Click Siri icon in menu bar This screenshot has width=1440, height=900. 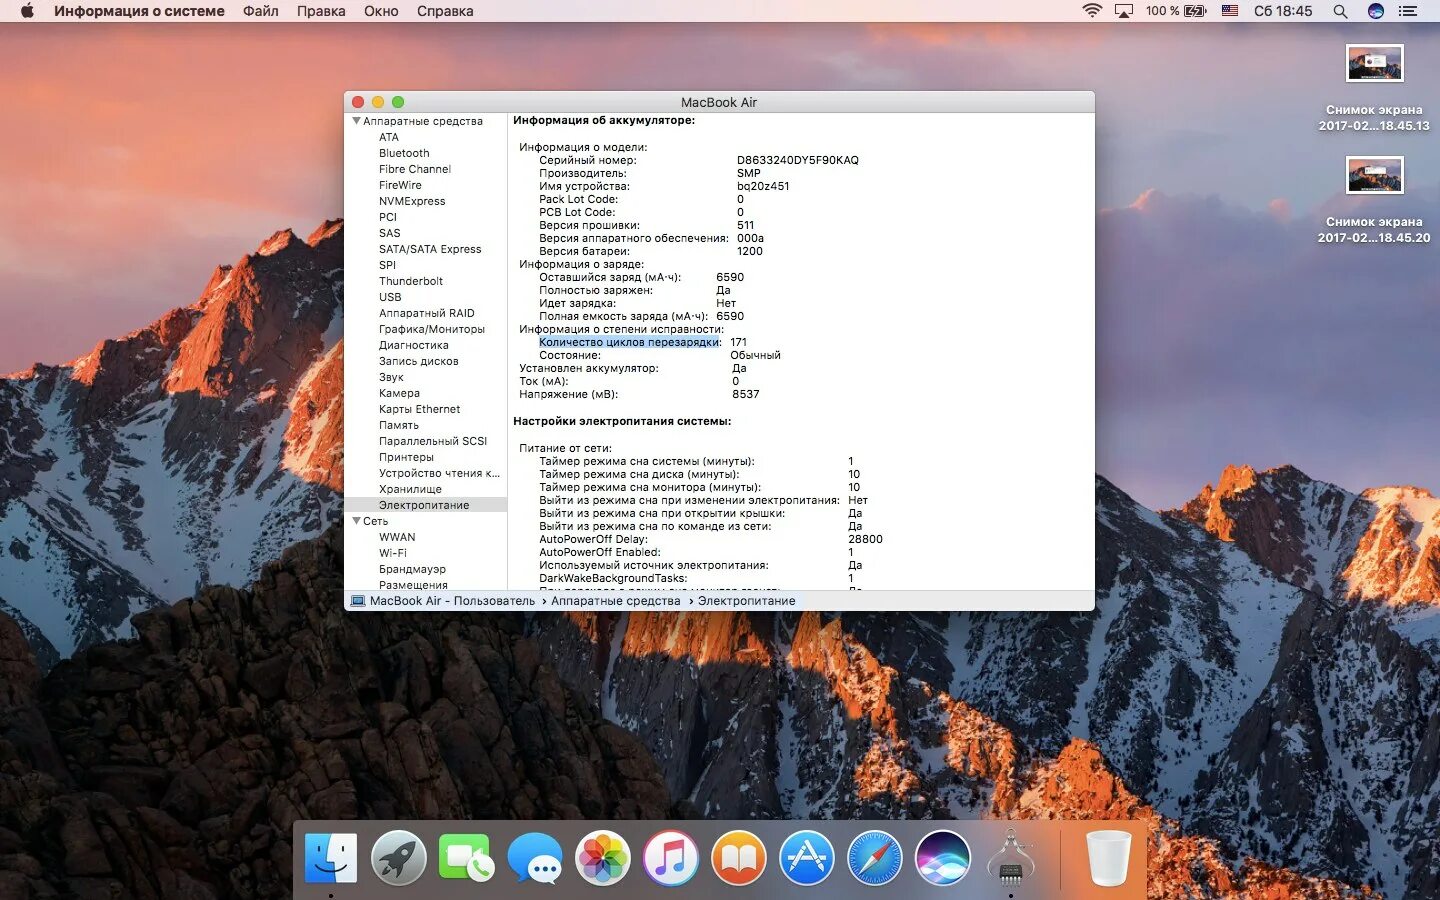tap(1376, 11)
